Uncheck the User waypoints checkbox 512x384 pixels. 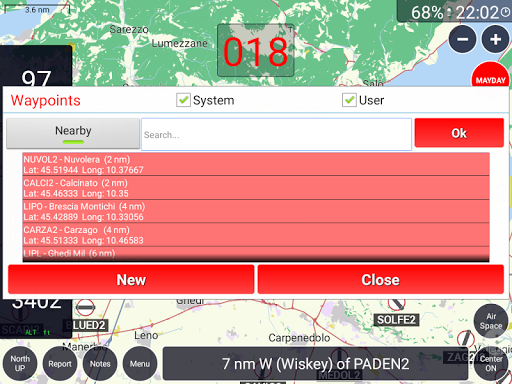coord(349,100)
